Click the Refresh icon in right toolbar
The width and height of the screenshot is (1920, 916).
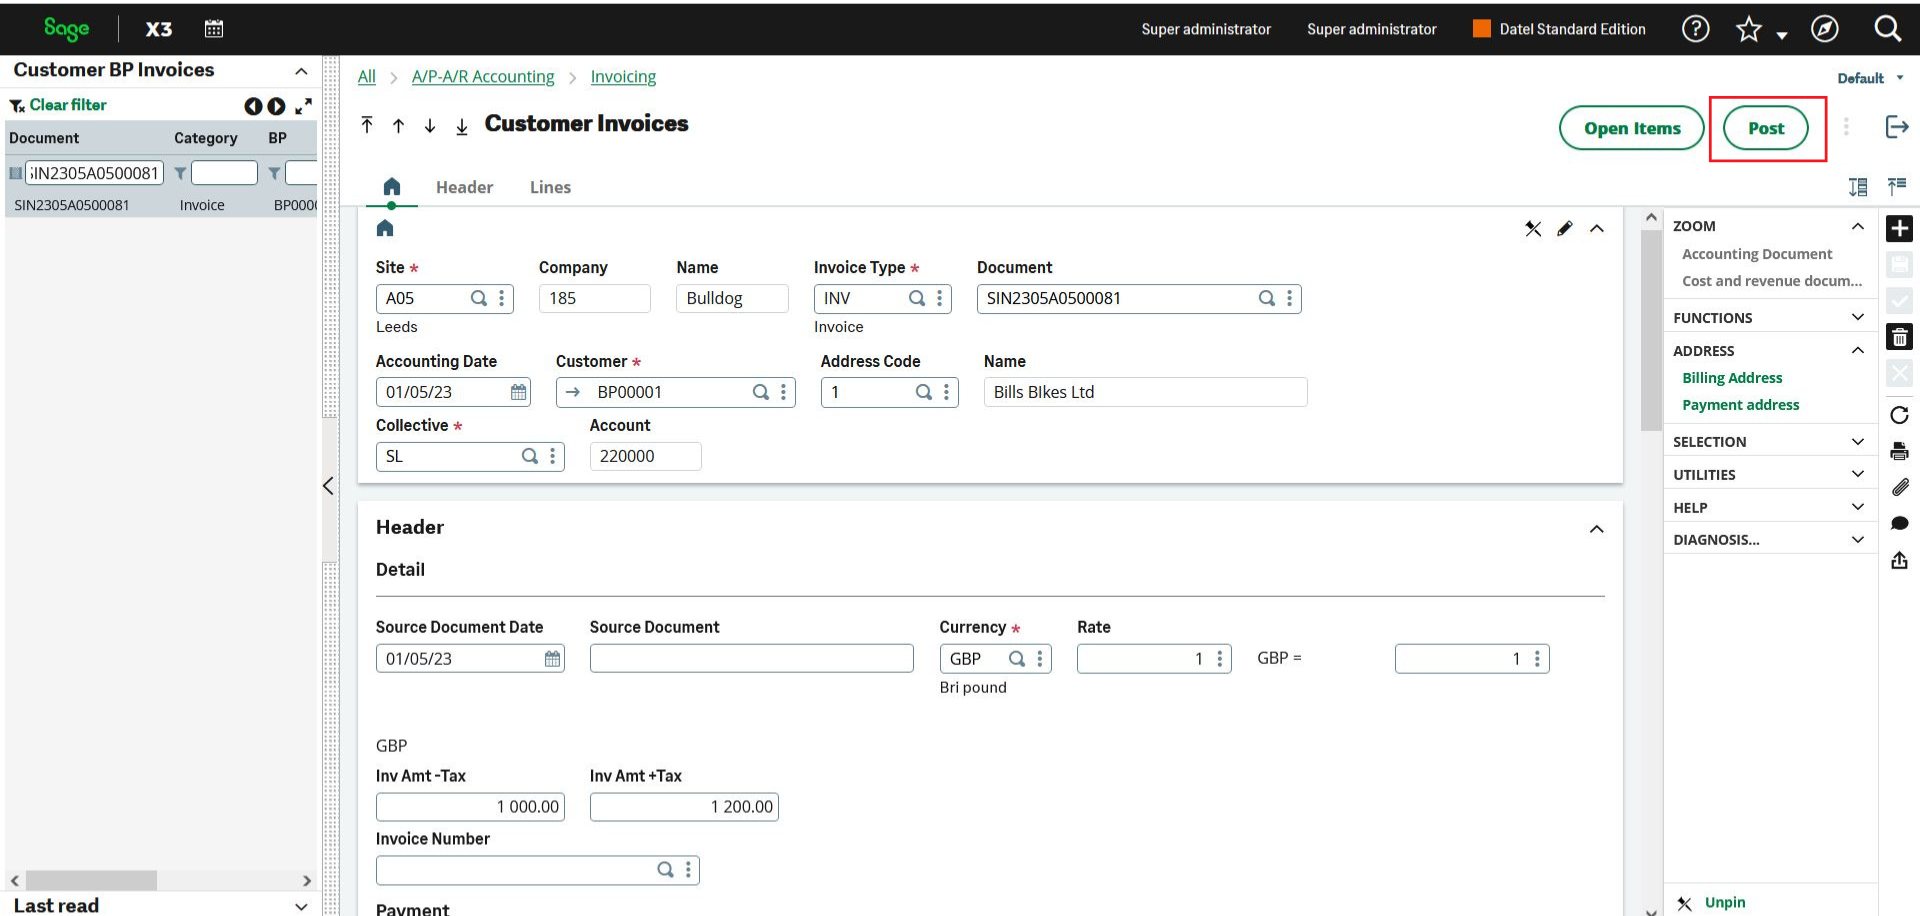1899,415
